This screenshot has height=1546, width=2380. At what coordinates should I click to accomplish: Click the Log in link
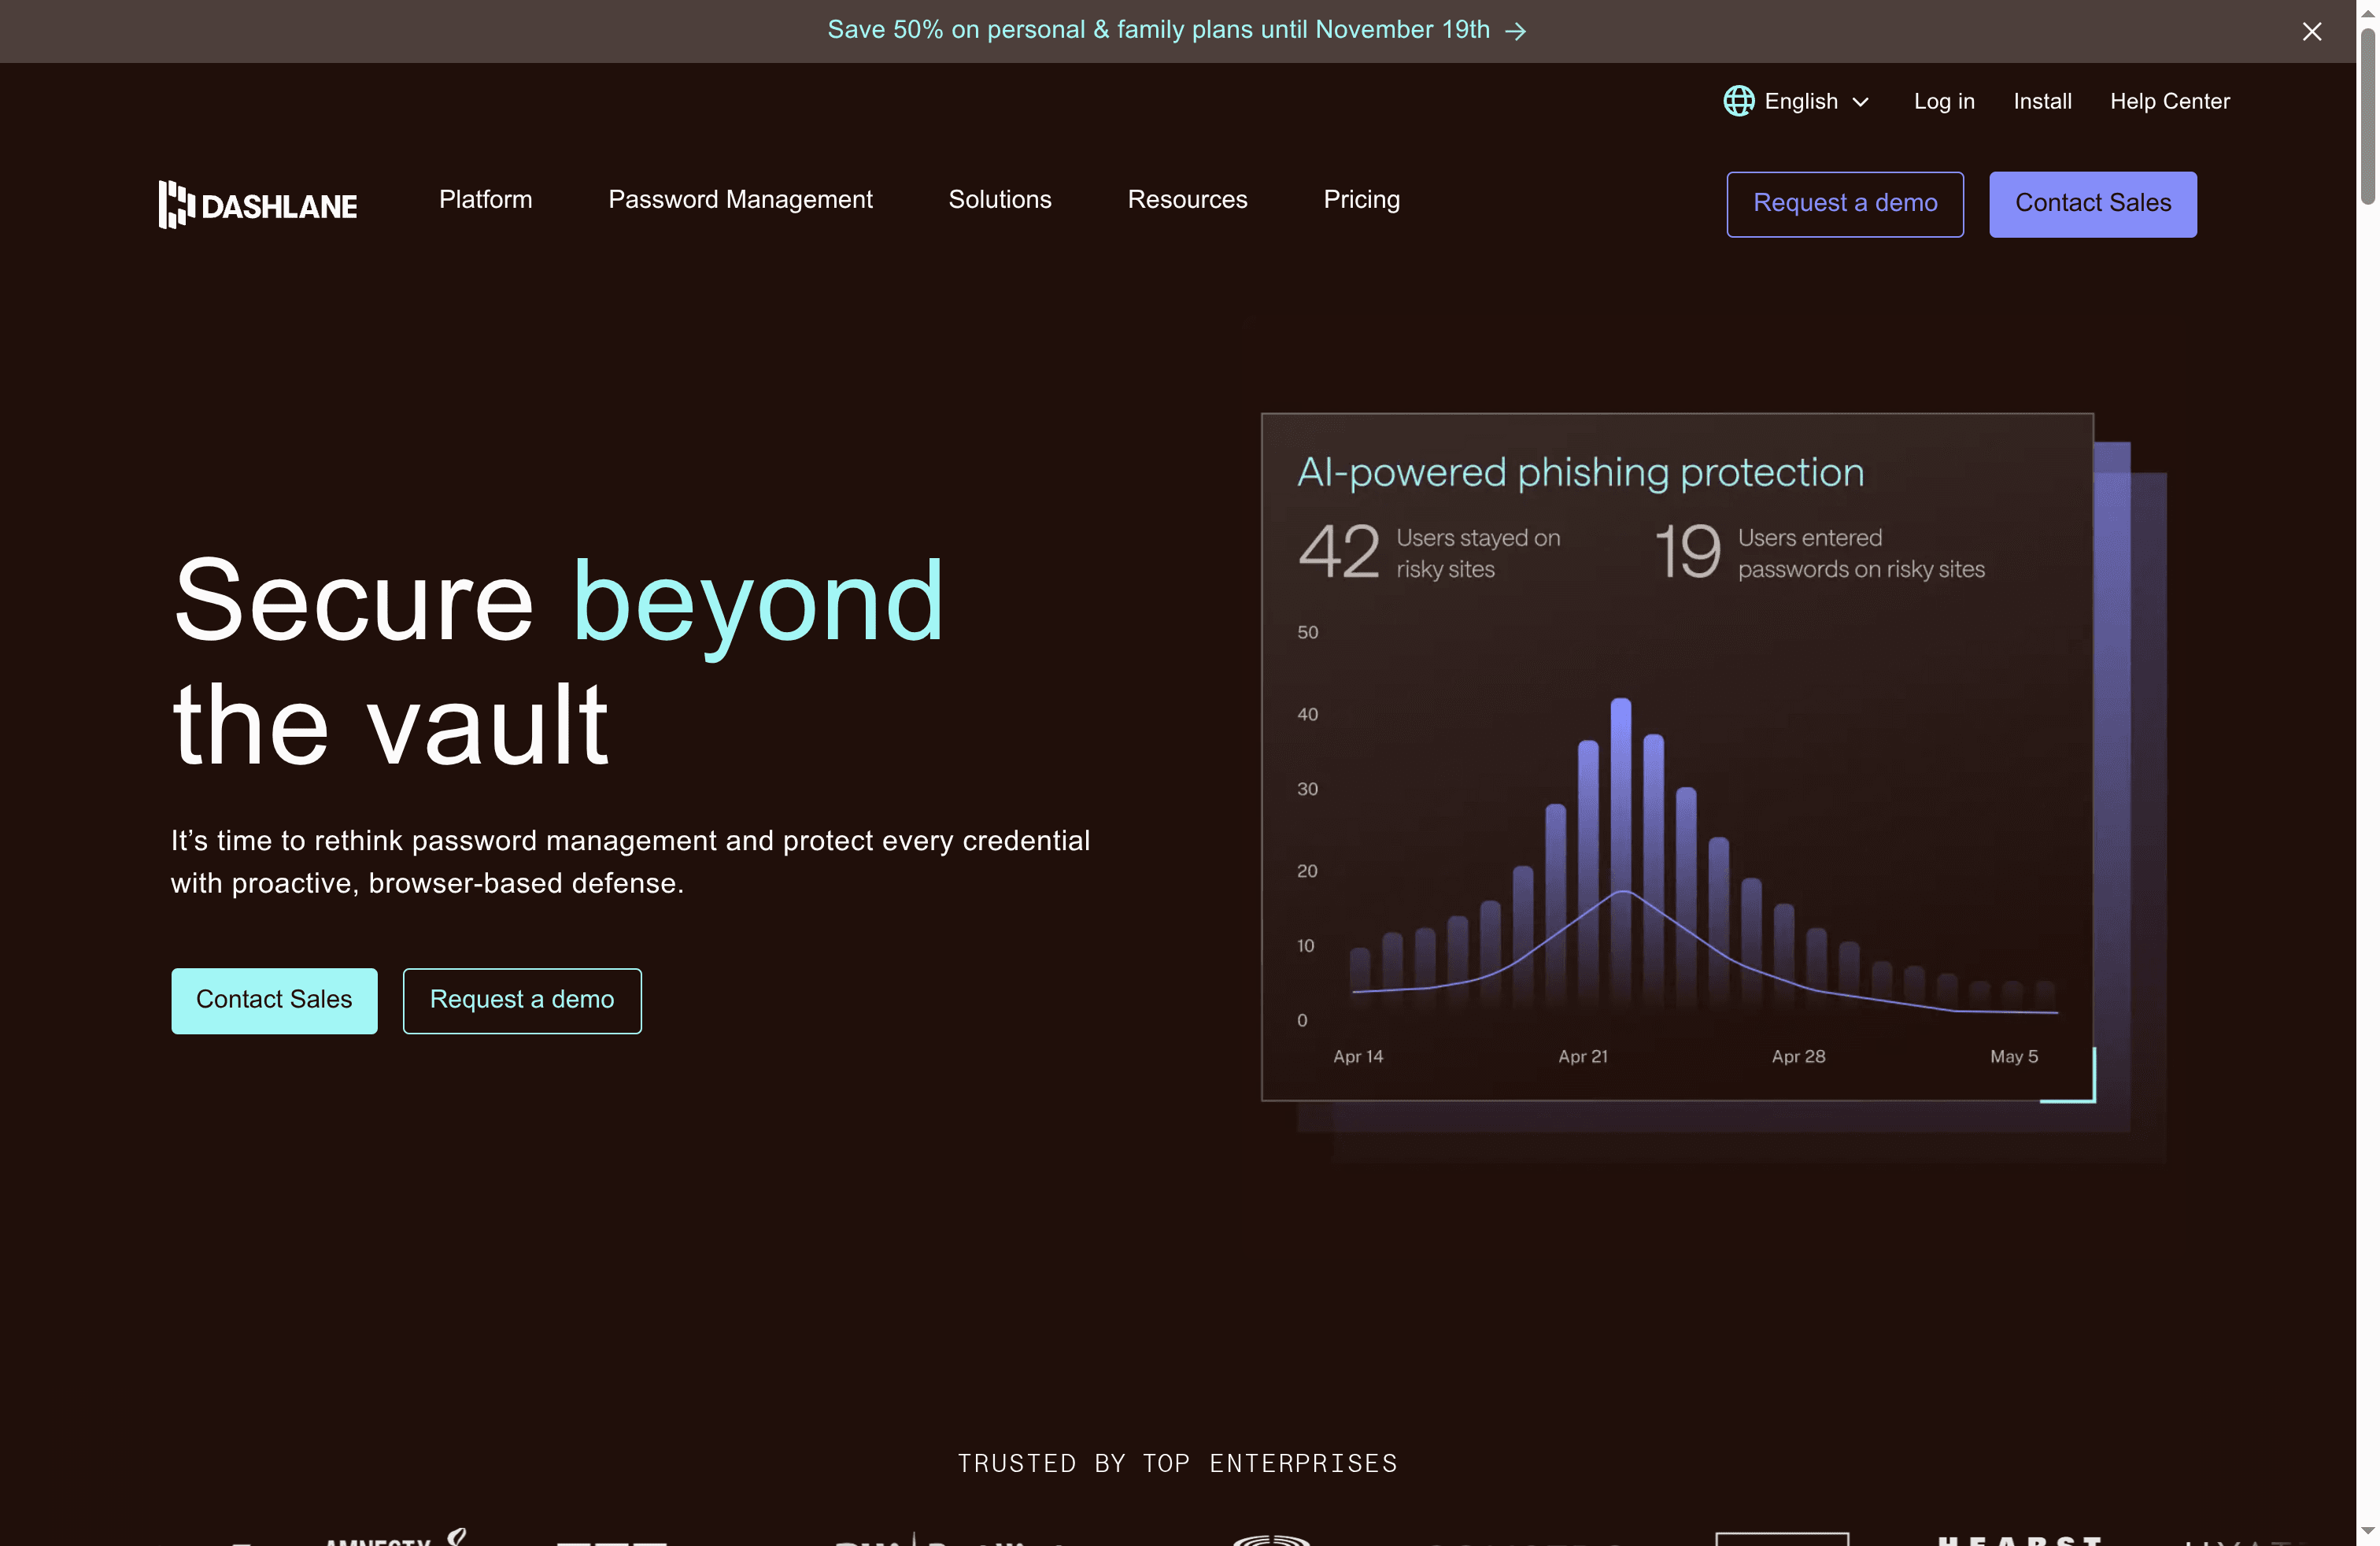coord(1944,101)
